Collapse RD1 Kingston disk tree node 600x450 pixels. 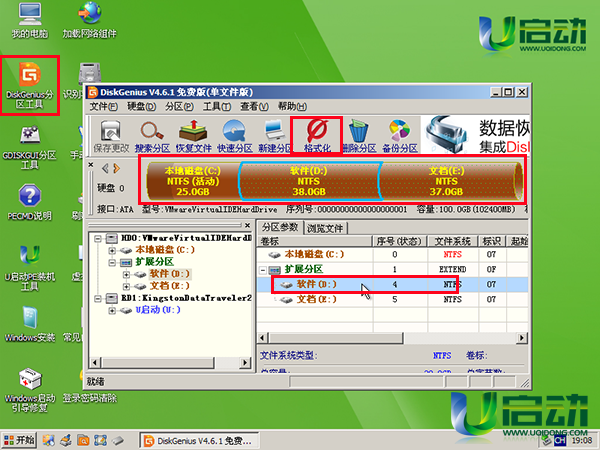pos(98,298)
